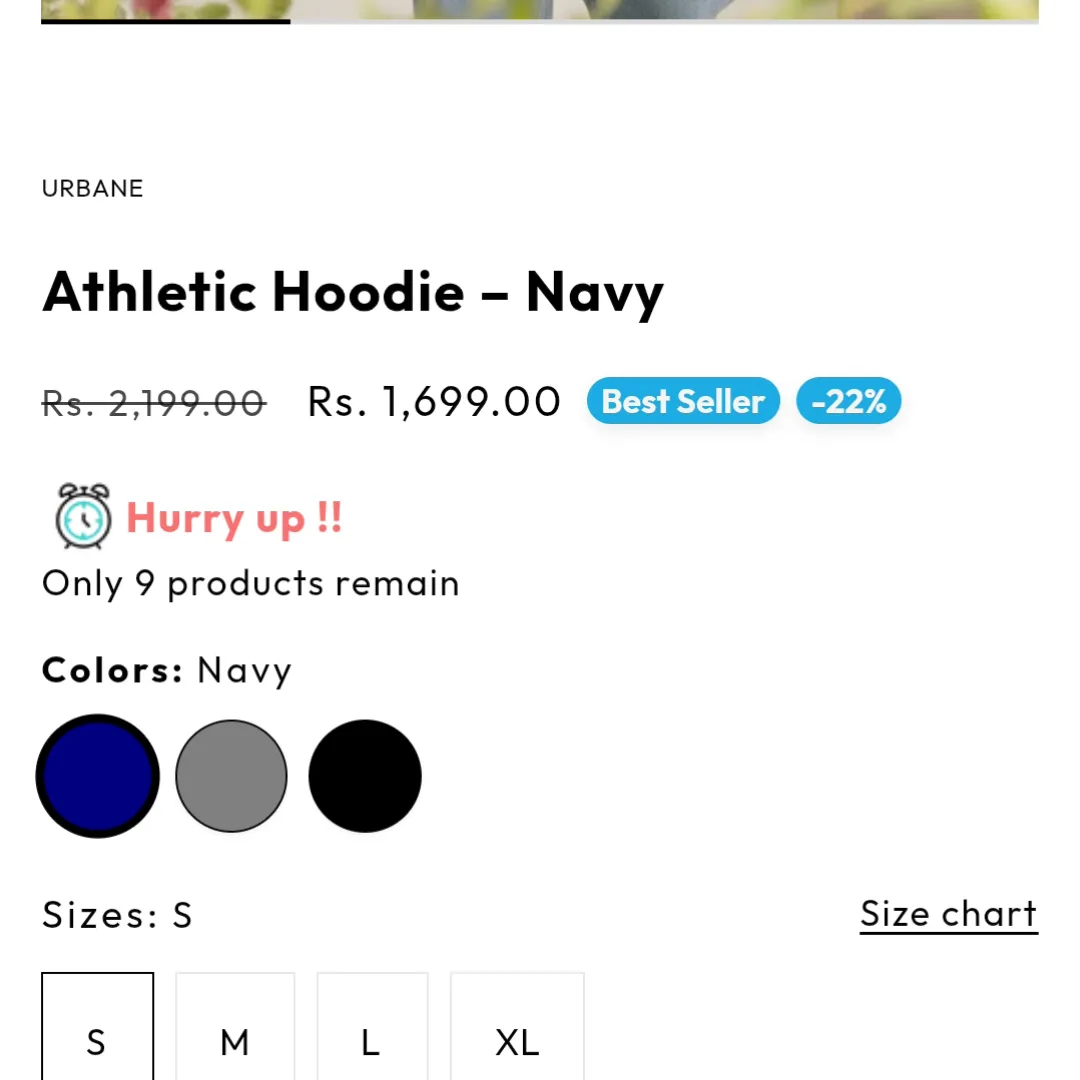Click the Only 9 products remain notice
Image resolution: width=1080 pixels, height=1080 pixels.
pos(251,583)
